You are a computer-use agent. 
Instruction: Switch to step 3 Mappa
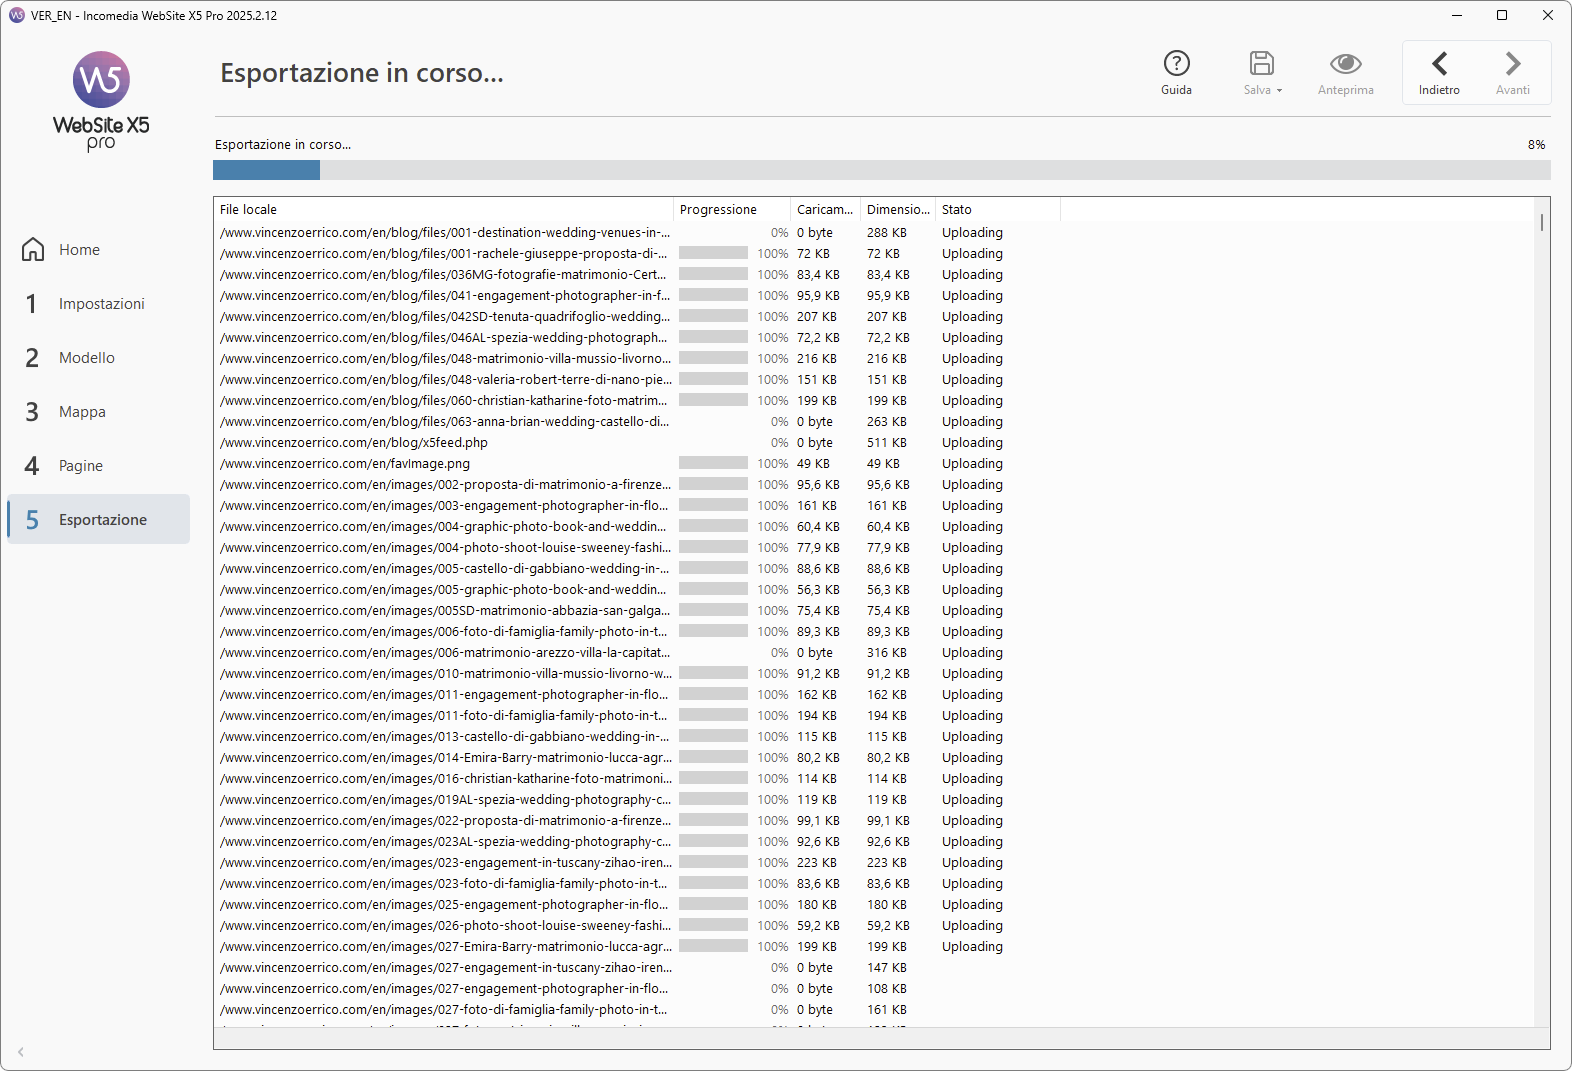[82, 412]
